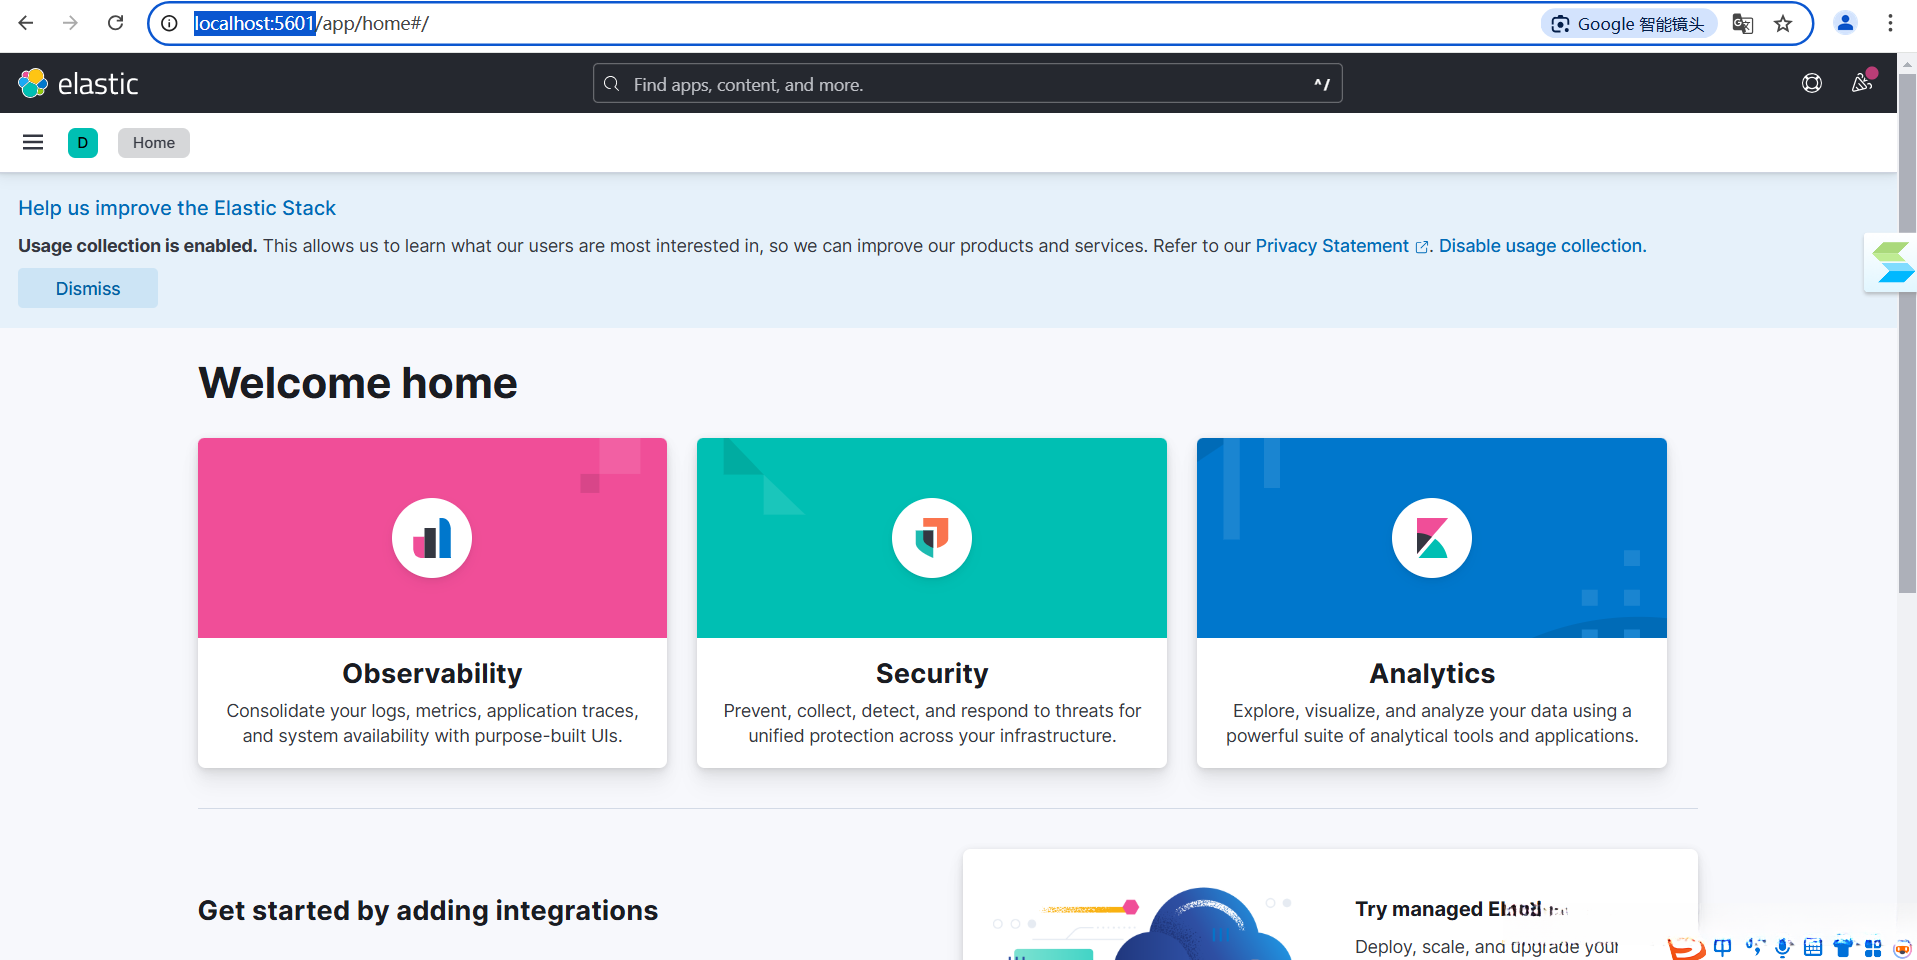Click the 'Welcome home' heading
The height and width of the screenshot is (960, 1917).
pyautogui.click(x=358, y=383)
